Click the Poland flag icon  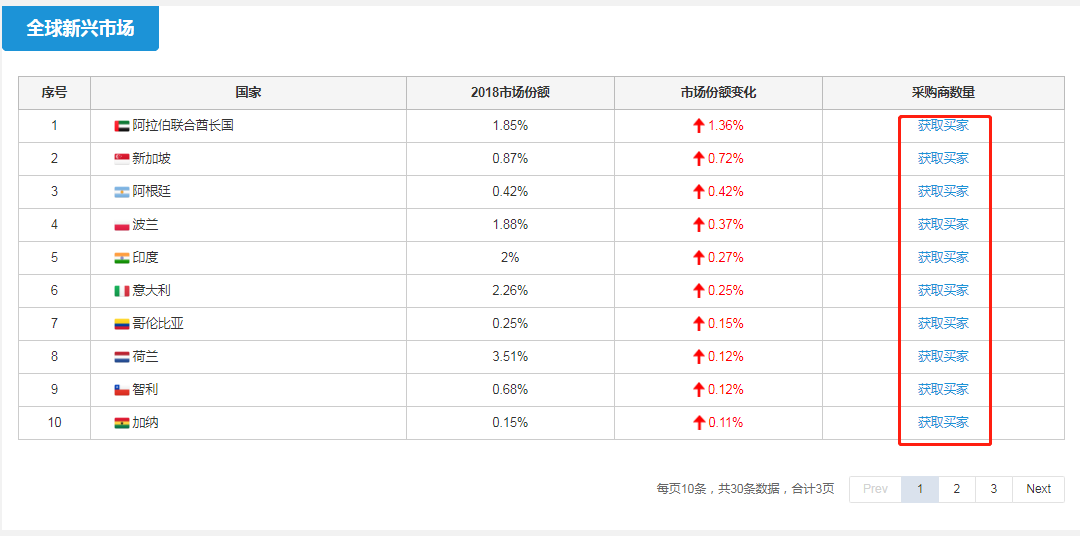(122, 225)
